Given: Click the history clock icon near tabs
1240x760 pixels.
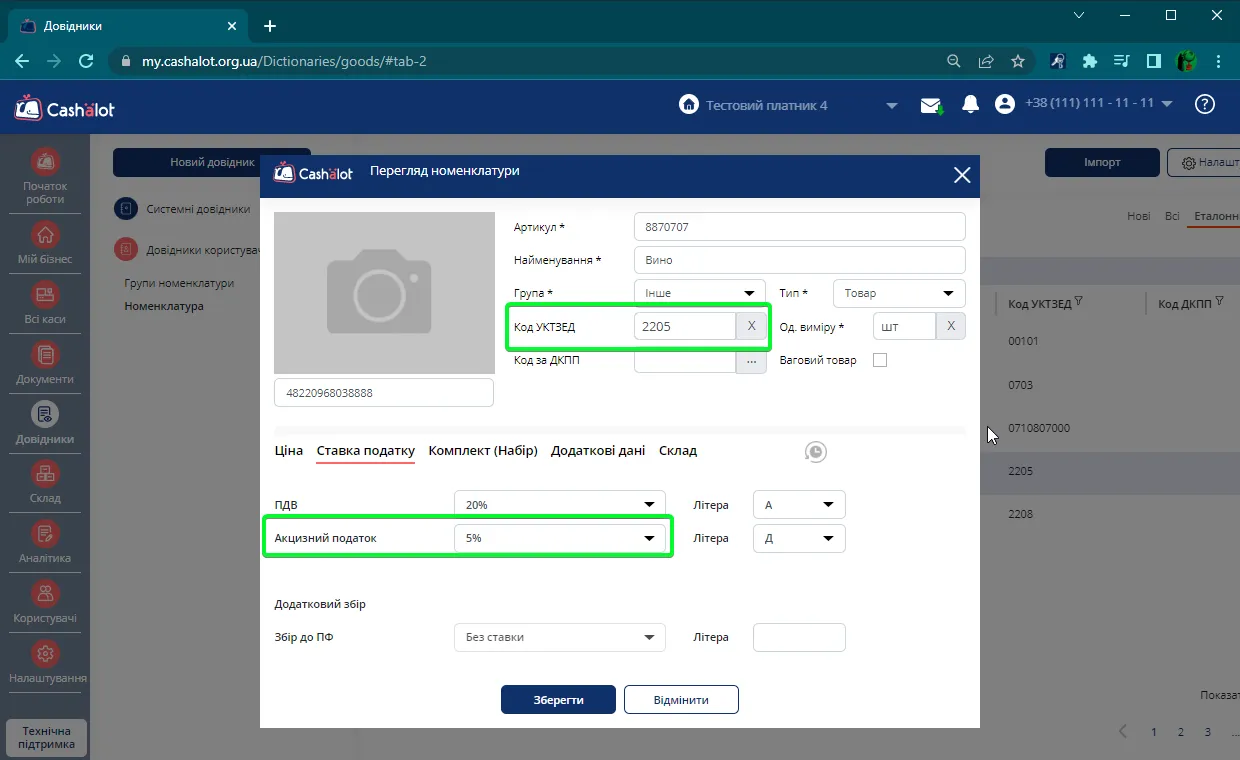Looking at the screenshot, I should click(x=816, y=452).
